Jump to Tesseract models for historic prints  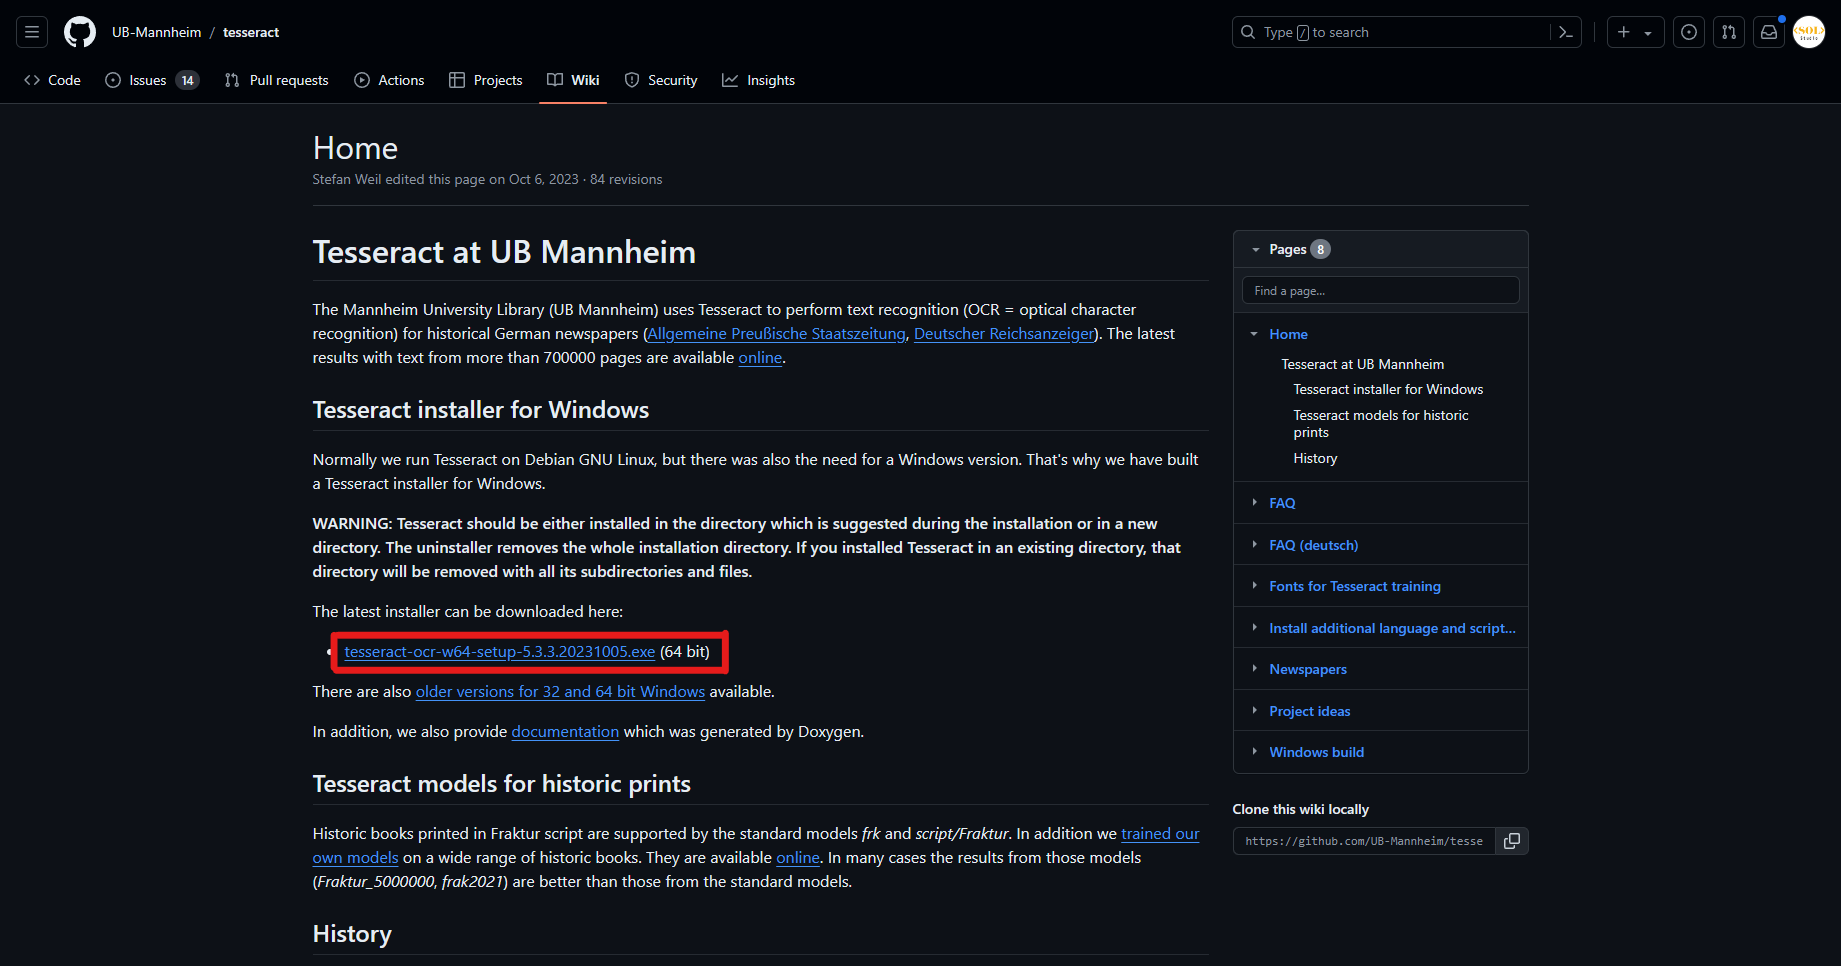pyautogui.click(x=1381, y=424)
